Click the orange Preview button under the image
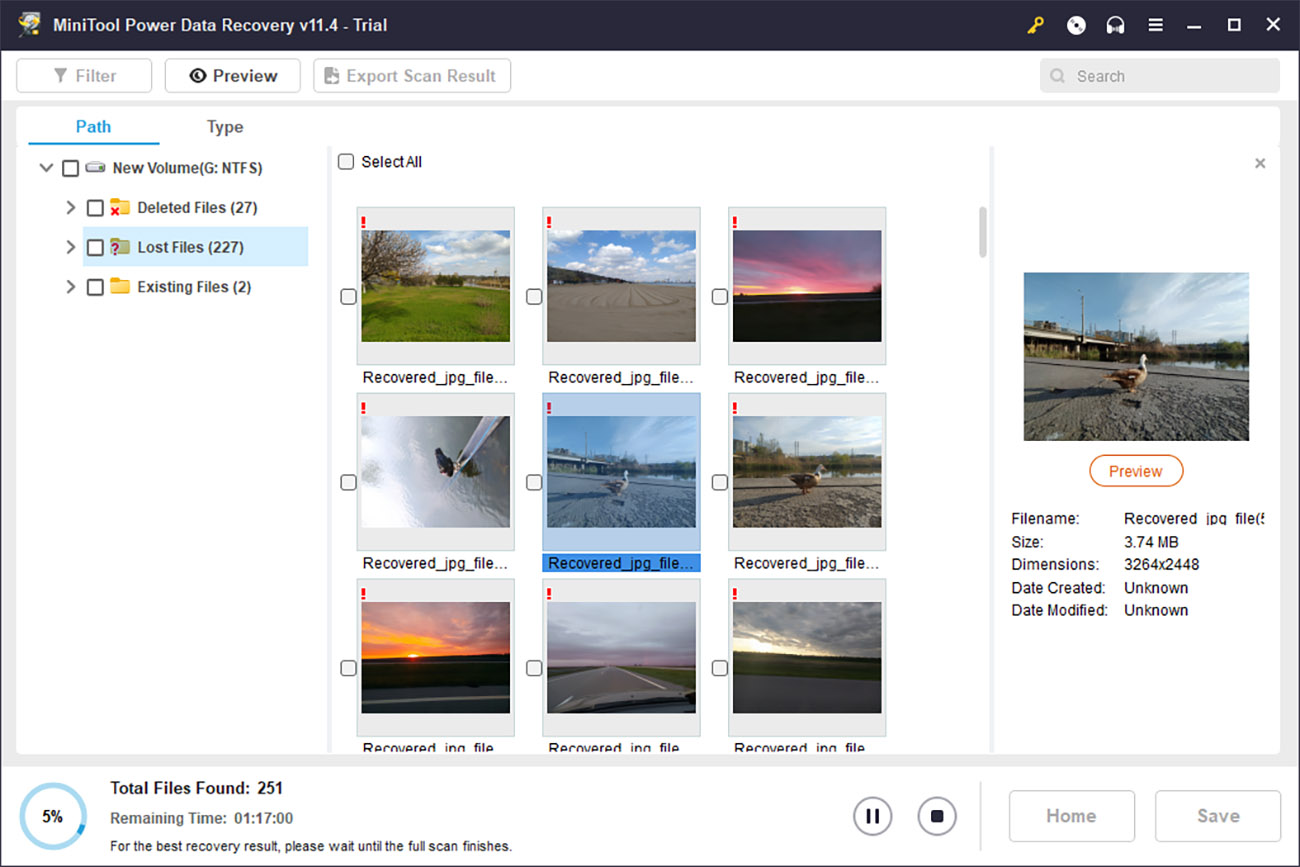Image resolution: width=1300 pixels, height=867 pixels. (x=1135, y=471)
